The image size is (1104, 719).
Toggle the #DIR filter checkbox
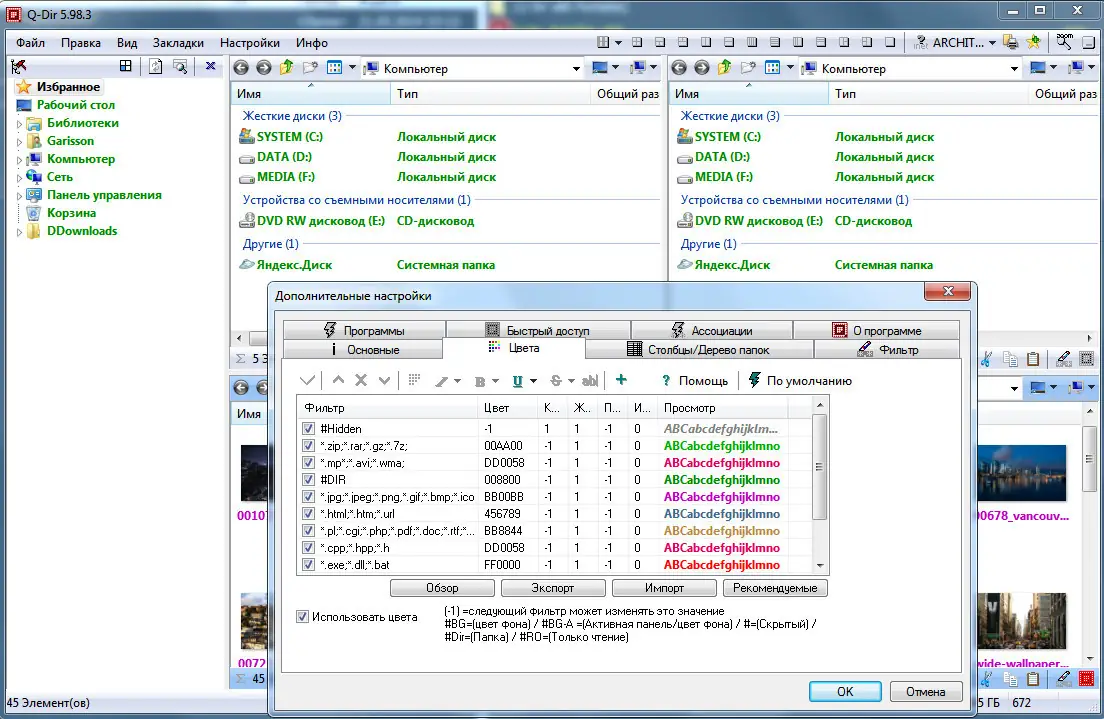(308, 479)
